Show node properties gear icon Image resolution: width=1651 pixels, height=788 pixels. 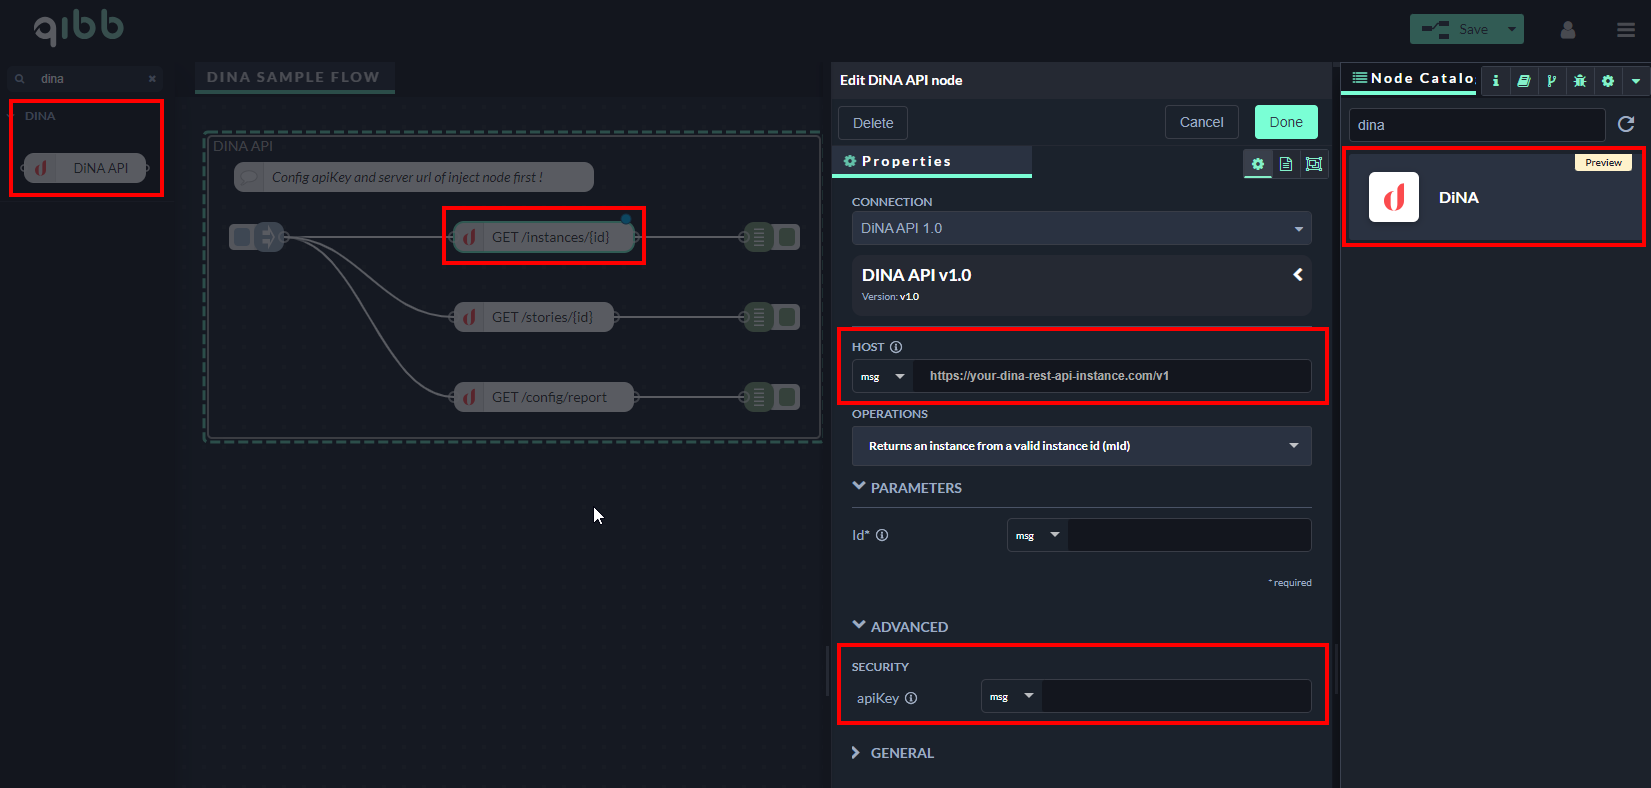click(x=1258, y=164)
